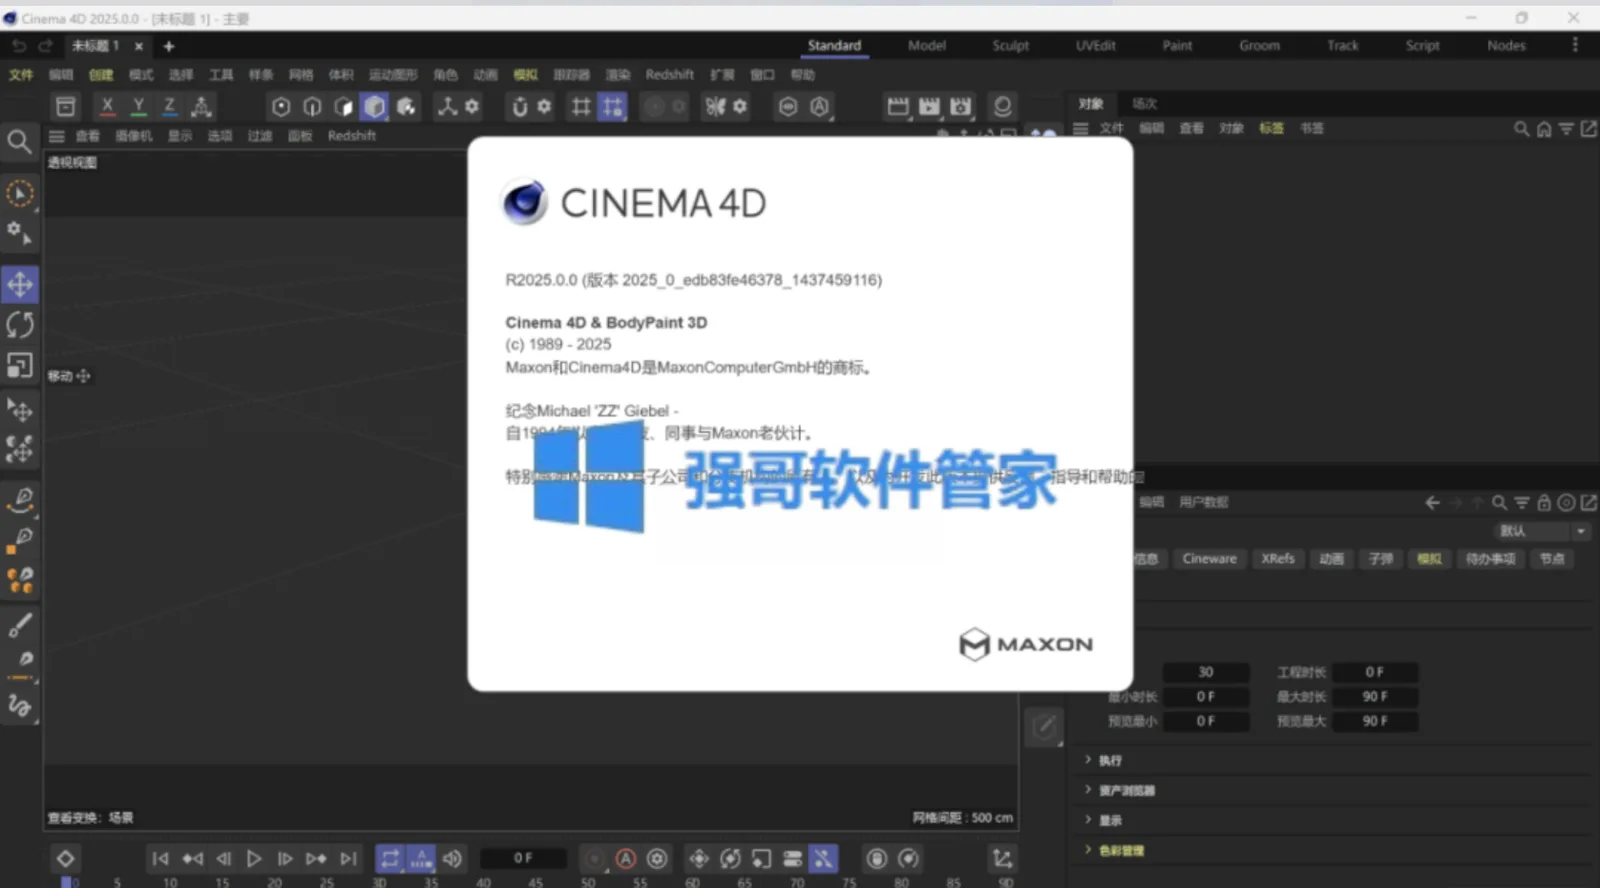Toggle Attribute Manager lock icon
This screenshot has height=888, width=1600.
(x=1544, y=503)
